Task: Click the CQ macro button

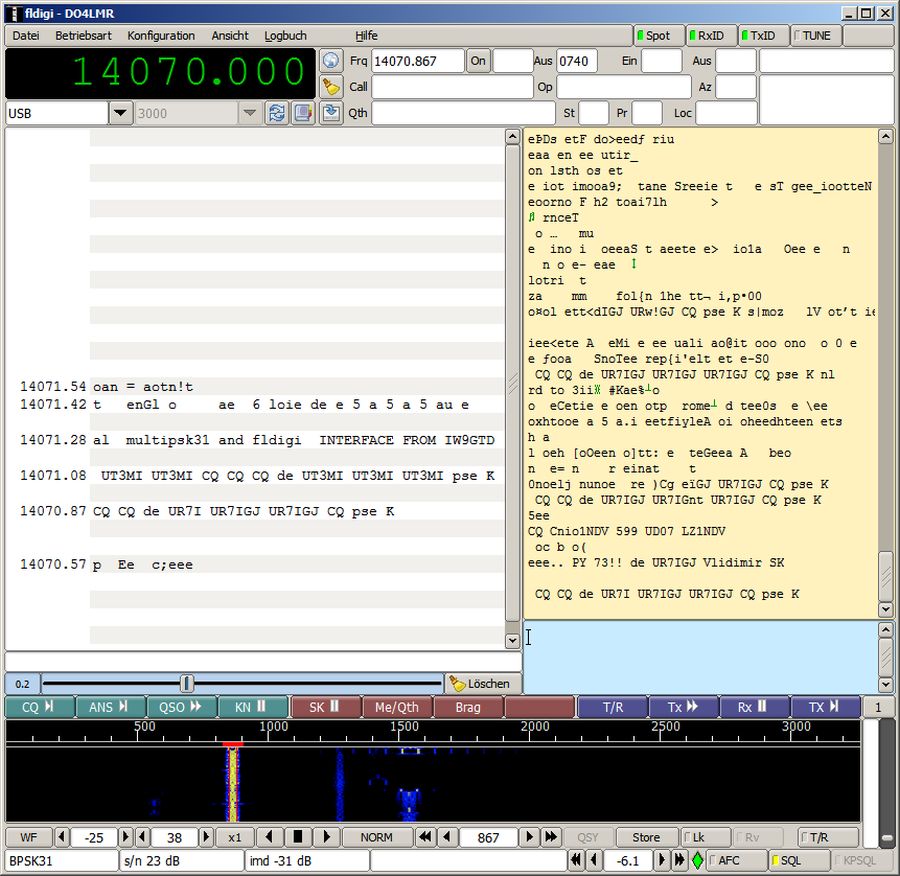Action: tap(39, 707)
